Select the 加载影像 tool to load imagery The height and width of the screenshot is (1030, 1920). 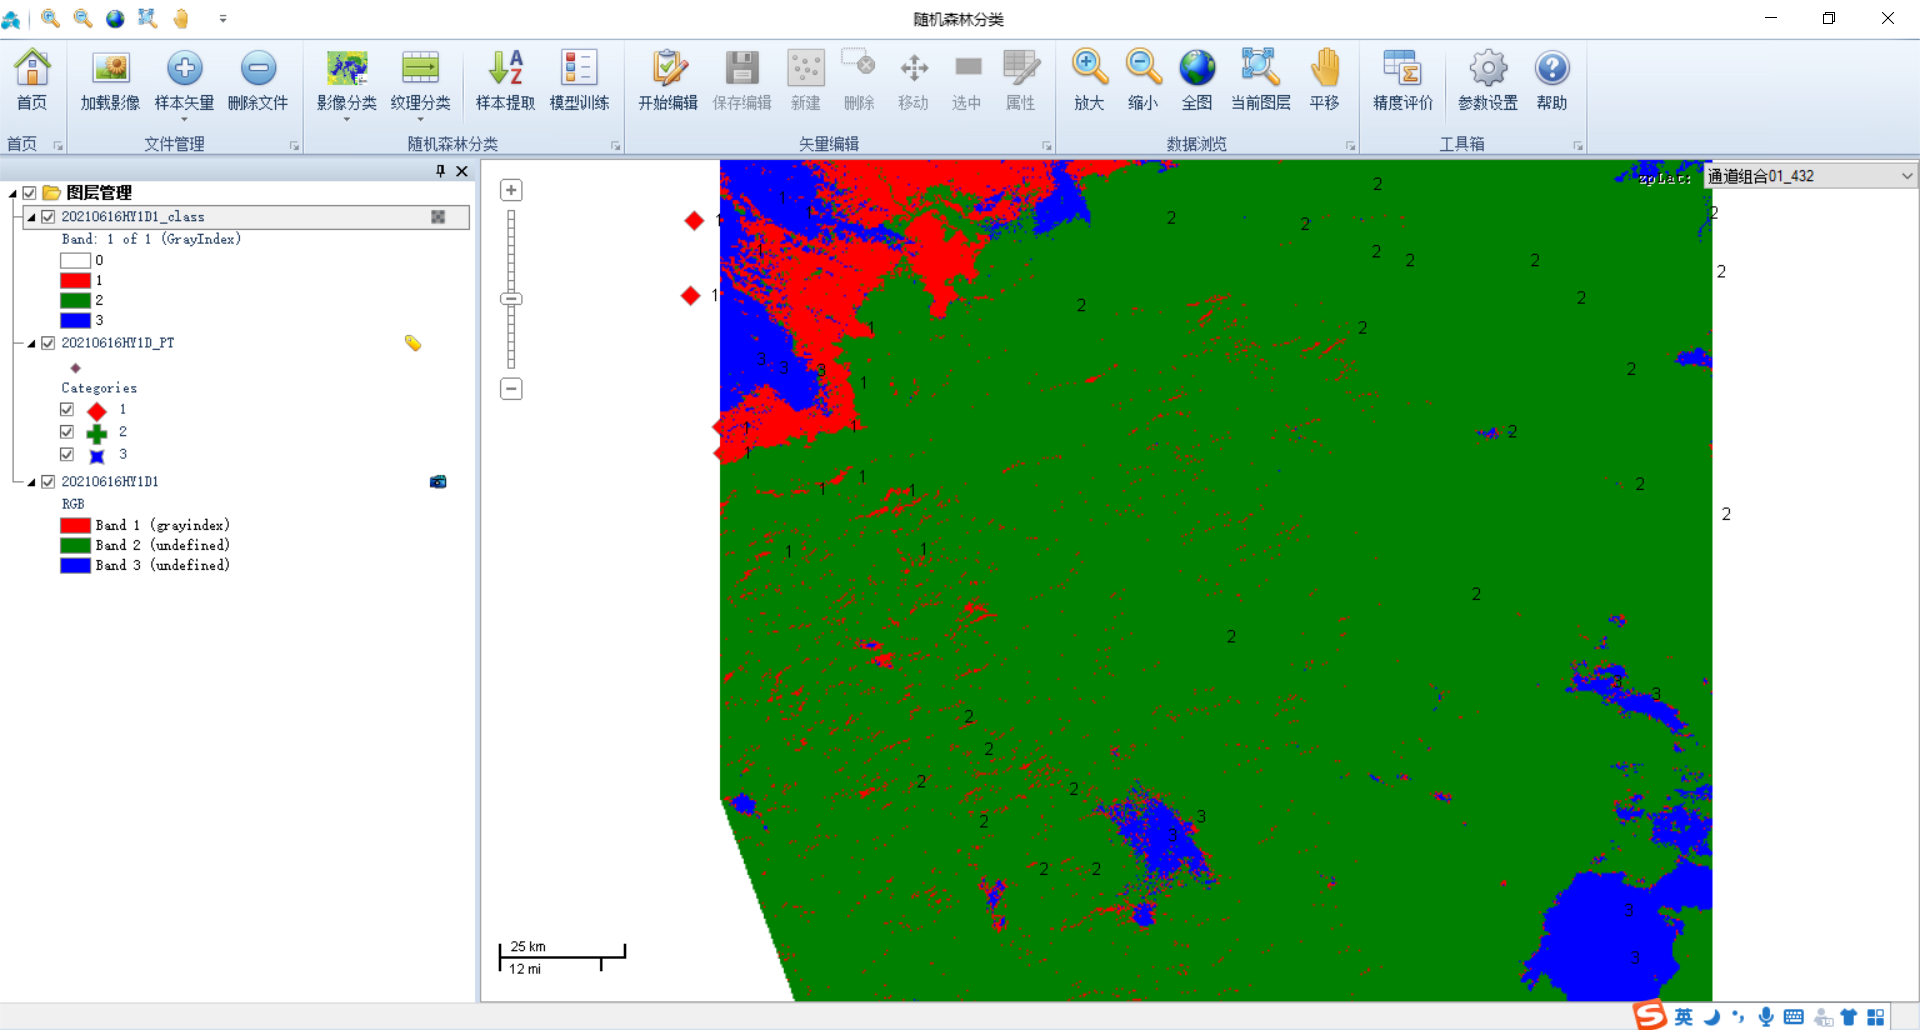coord(110,80)
